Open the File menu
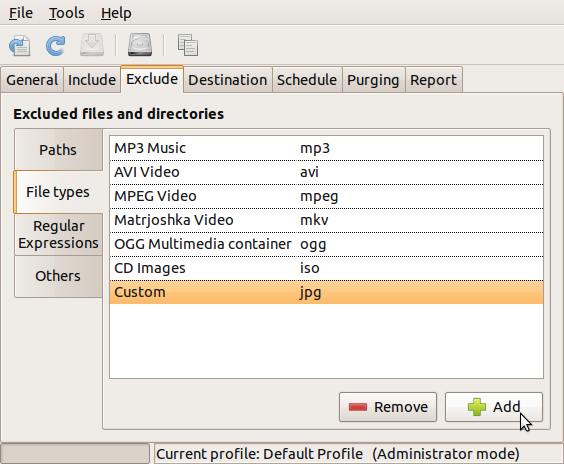 point(21,13)
